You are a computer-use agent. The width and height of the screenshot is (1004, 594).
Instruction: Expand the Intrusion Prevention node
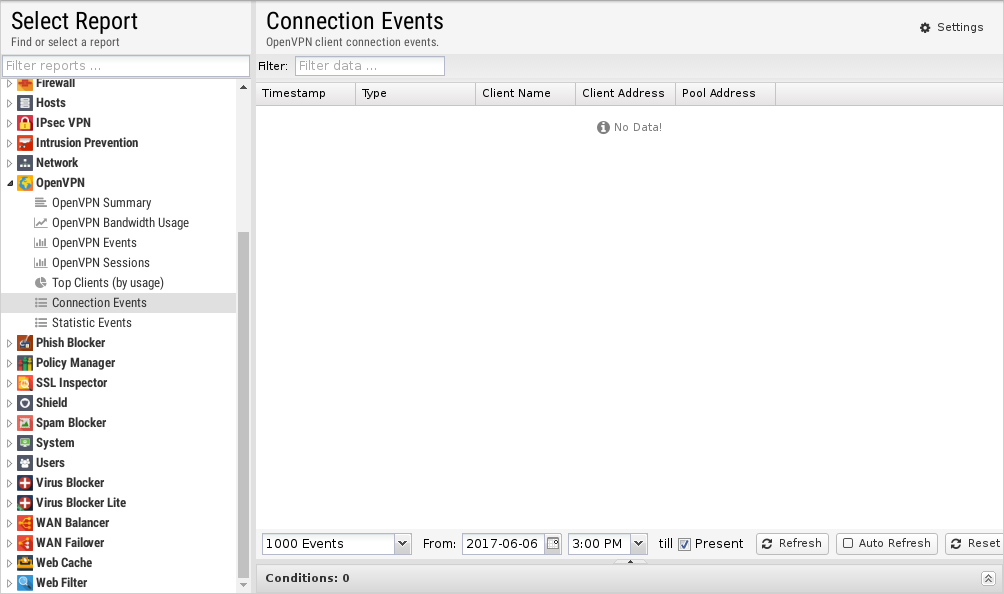click(x=9, y=143)
